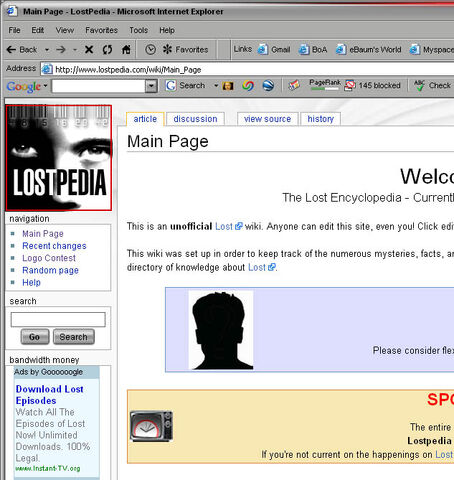Open the History clock icon
Screen dimensions: 454x480
coord(150,50)
